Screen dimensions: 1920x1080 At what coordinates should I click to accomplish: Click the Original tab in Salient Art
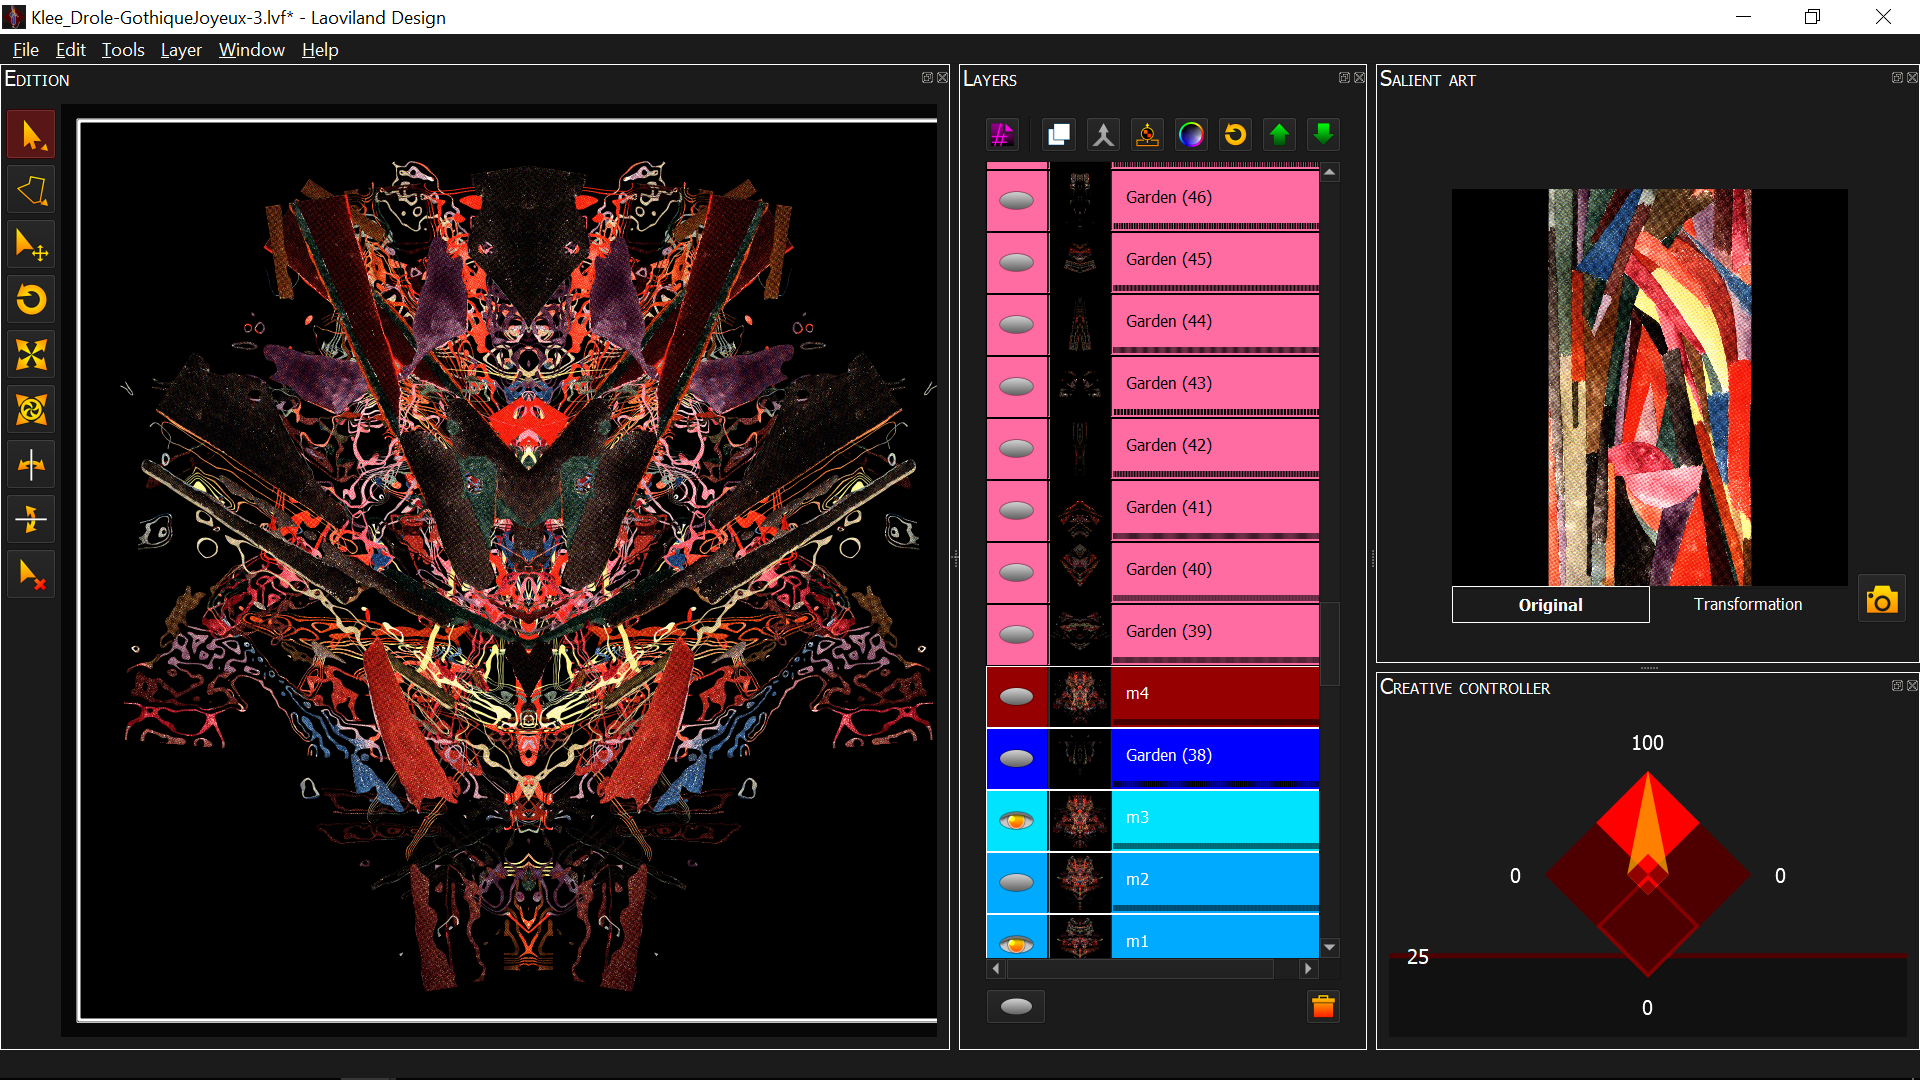pos(1549,604)
